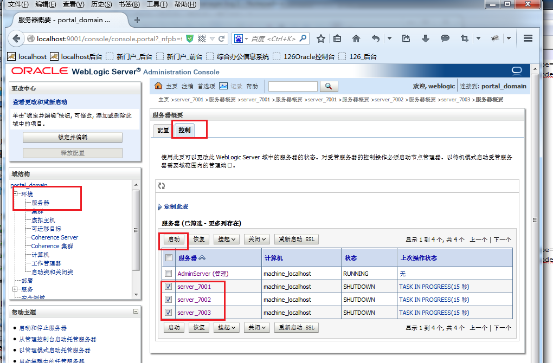
Task: Click the search magnifier in Firefox search box
Action: click(303, 38)
